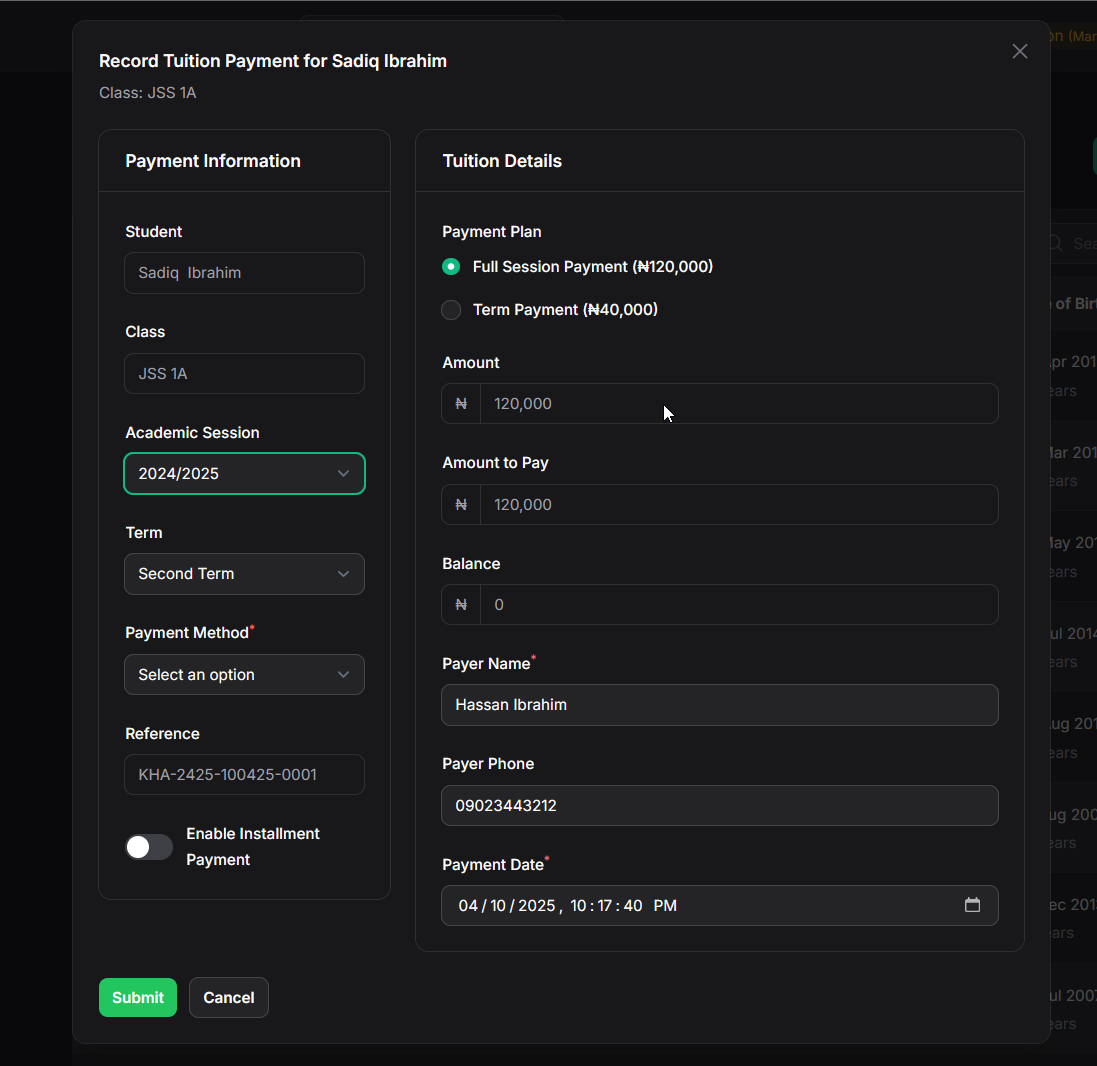Click the Payment Date field's month value
This screenshot has height=1066, width=1097.
coord(467,906)
